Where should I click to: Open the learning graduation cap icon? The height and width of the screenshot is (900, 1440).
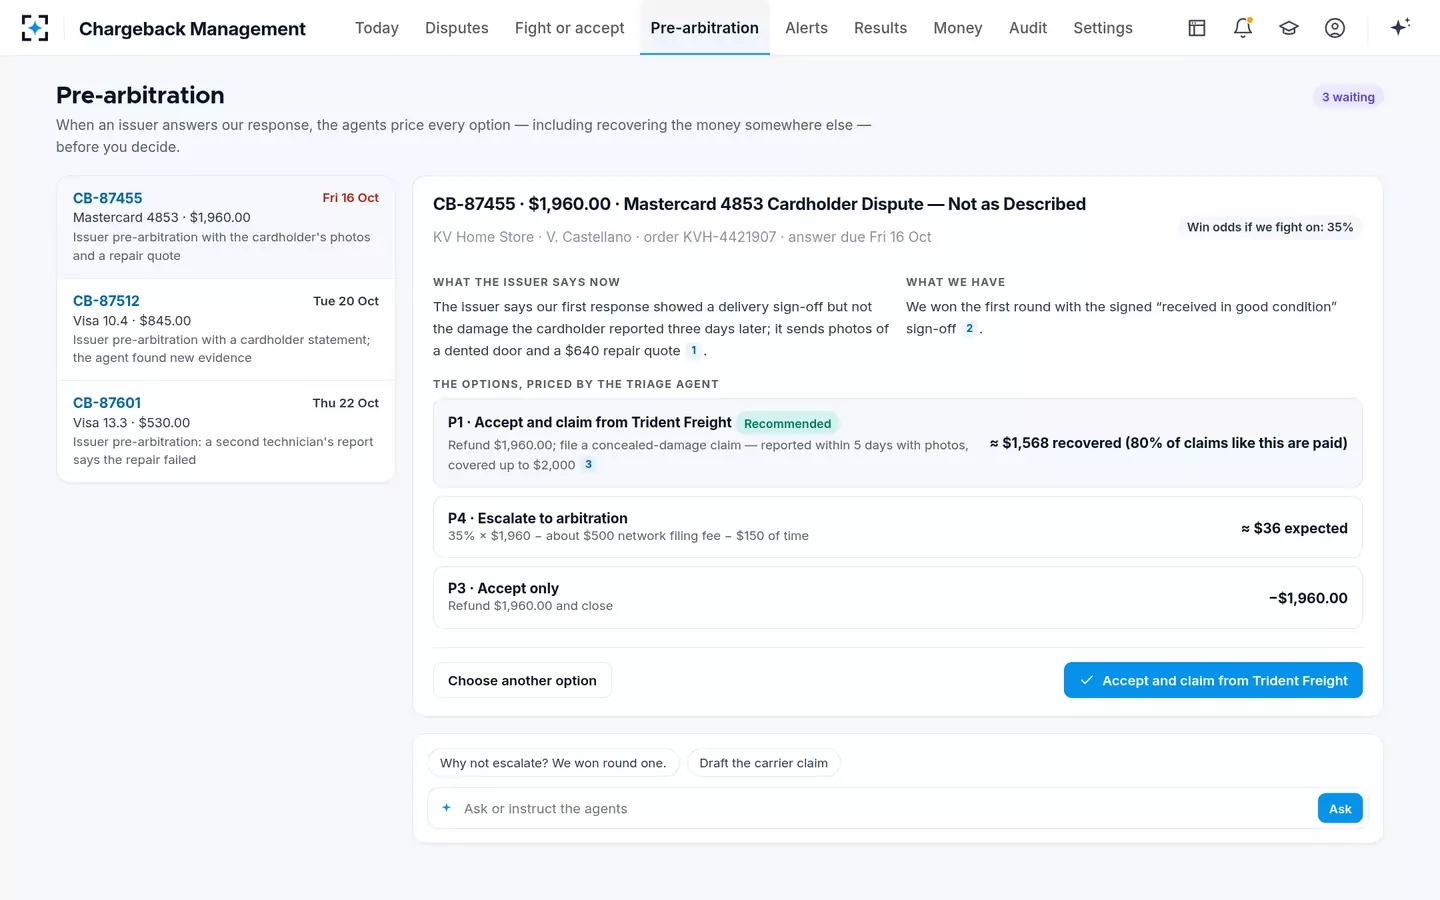click(1289, 28)
